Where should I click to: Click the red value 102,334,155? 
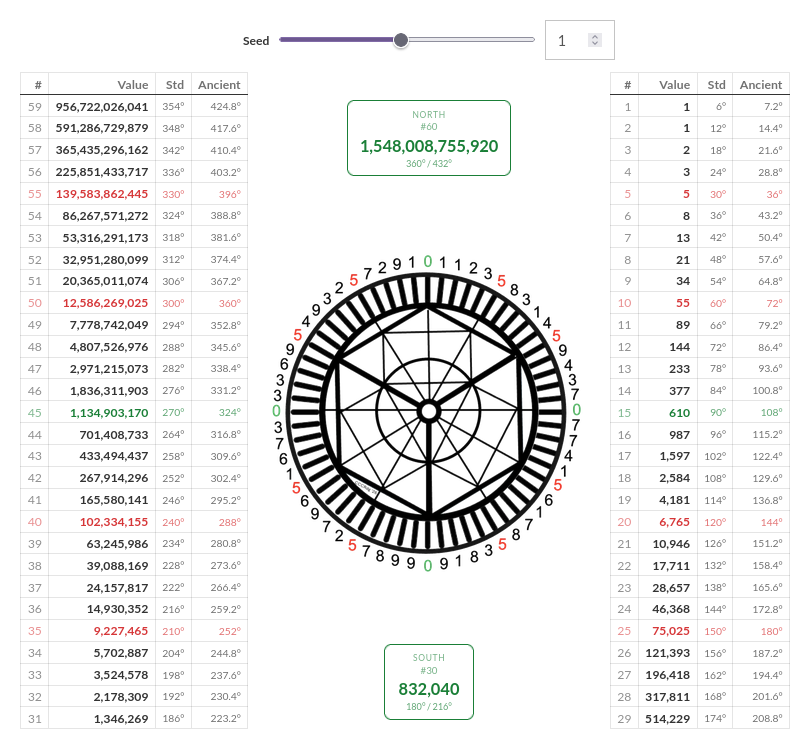point(114,522)
